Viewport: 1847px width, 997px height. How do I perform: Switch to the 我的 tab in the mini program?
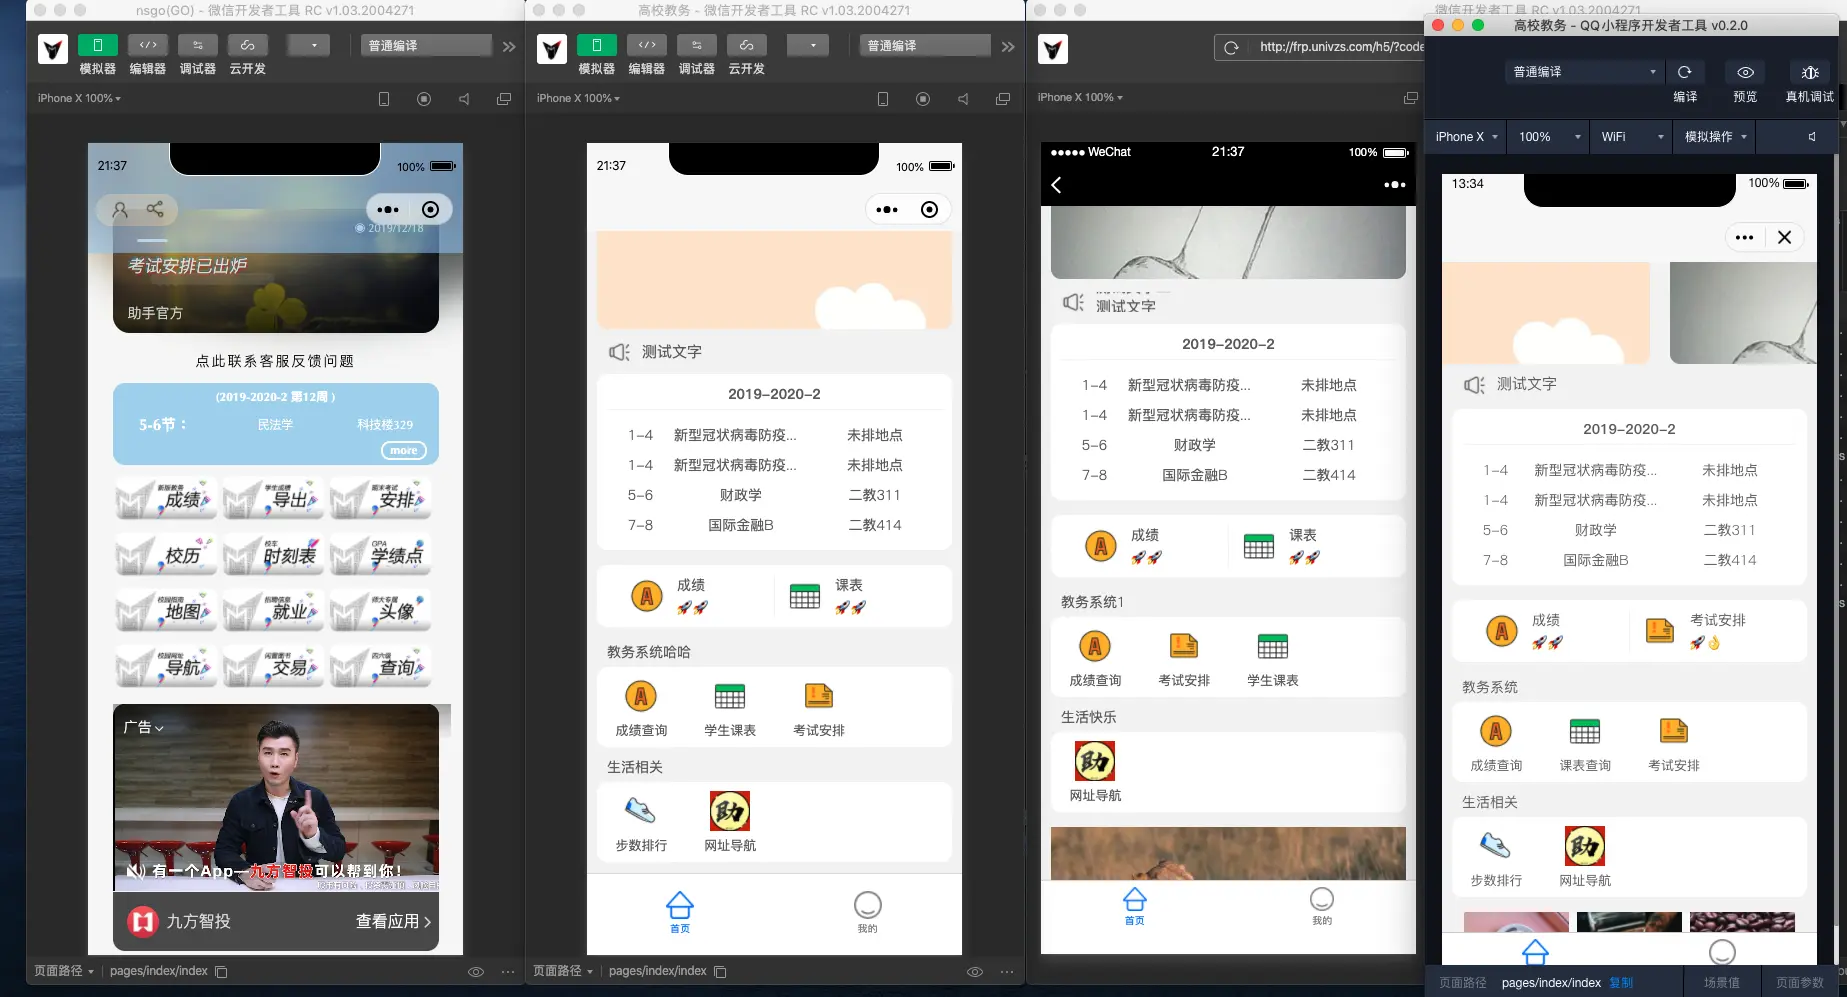point(867,911)
